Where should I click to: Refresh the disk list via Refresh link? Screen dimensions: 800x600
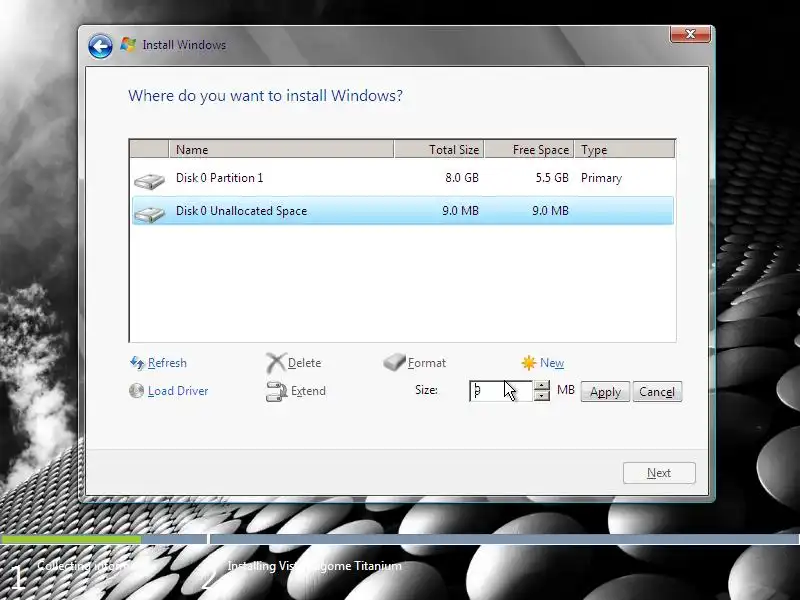167,363
